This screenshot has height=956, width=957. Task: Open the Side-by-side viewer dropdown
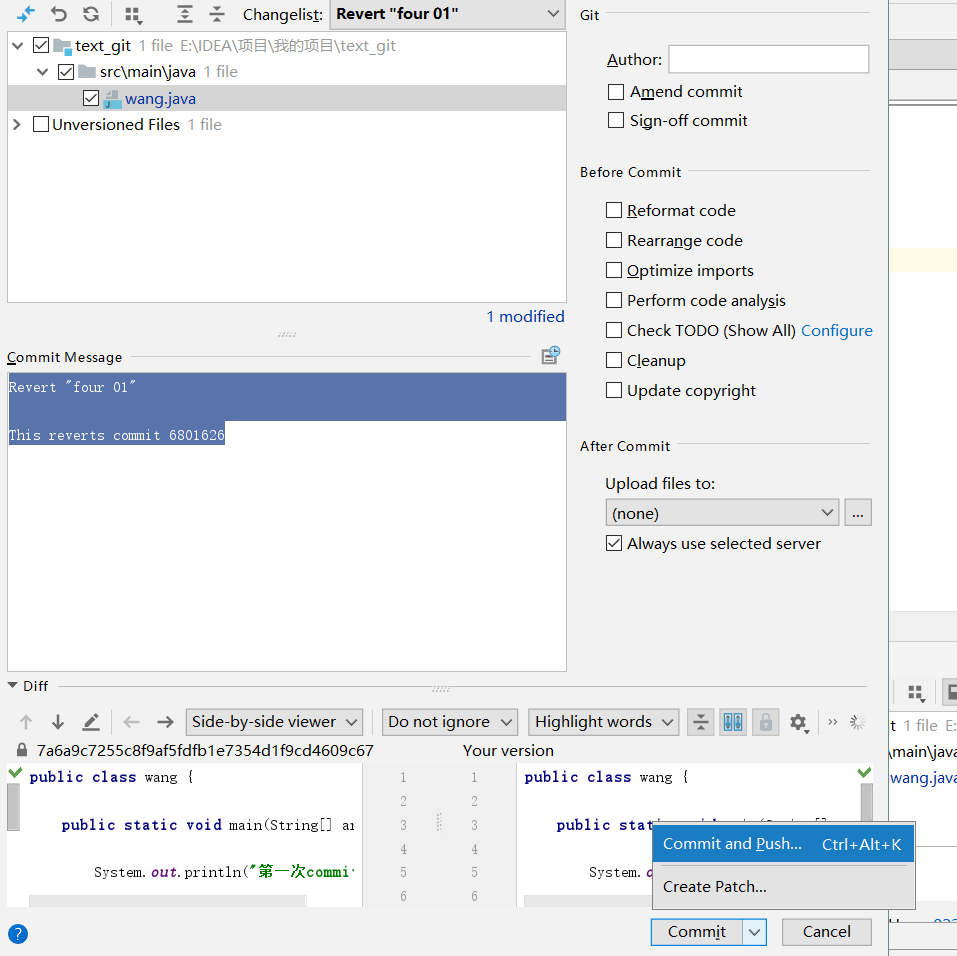(274, 722)
